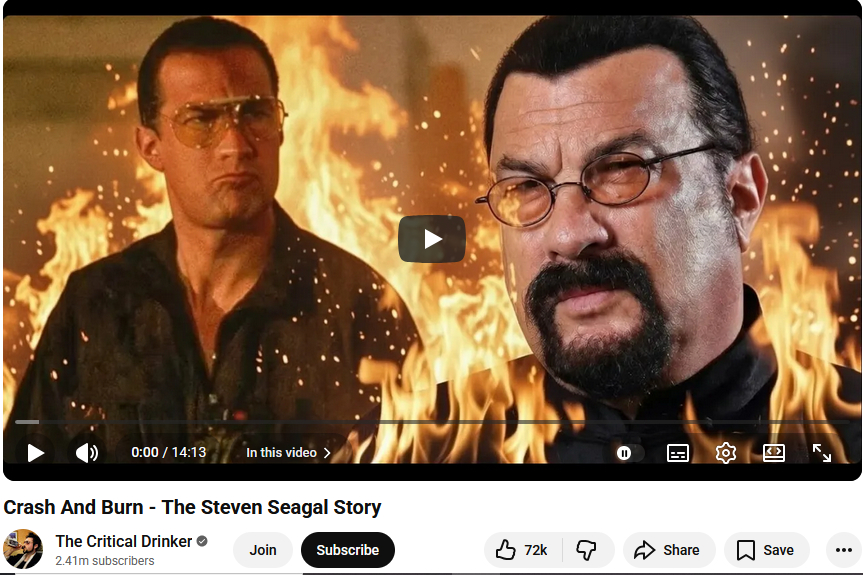Open the Share dialog
Screen dimensions: 863x575
[669, 550]
